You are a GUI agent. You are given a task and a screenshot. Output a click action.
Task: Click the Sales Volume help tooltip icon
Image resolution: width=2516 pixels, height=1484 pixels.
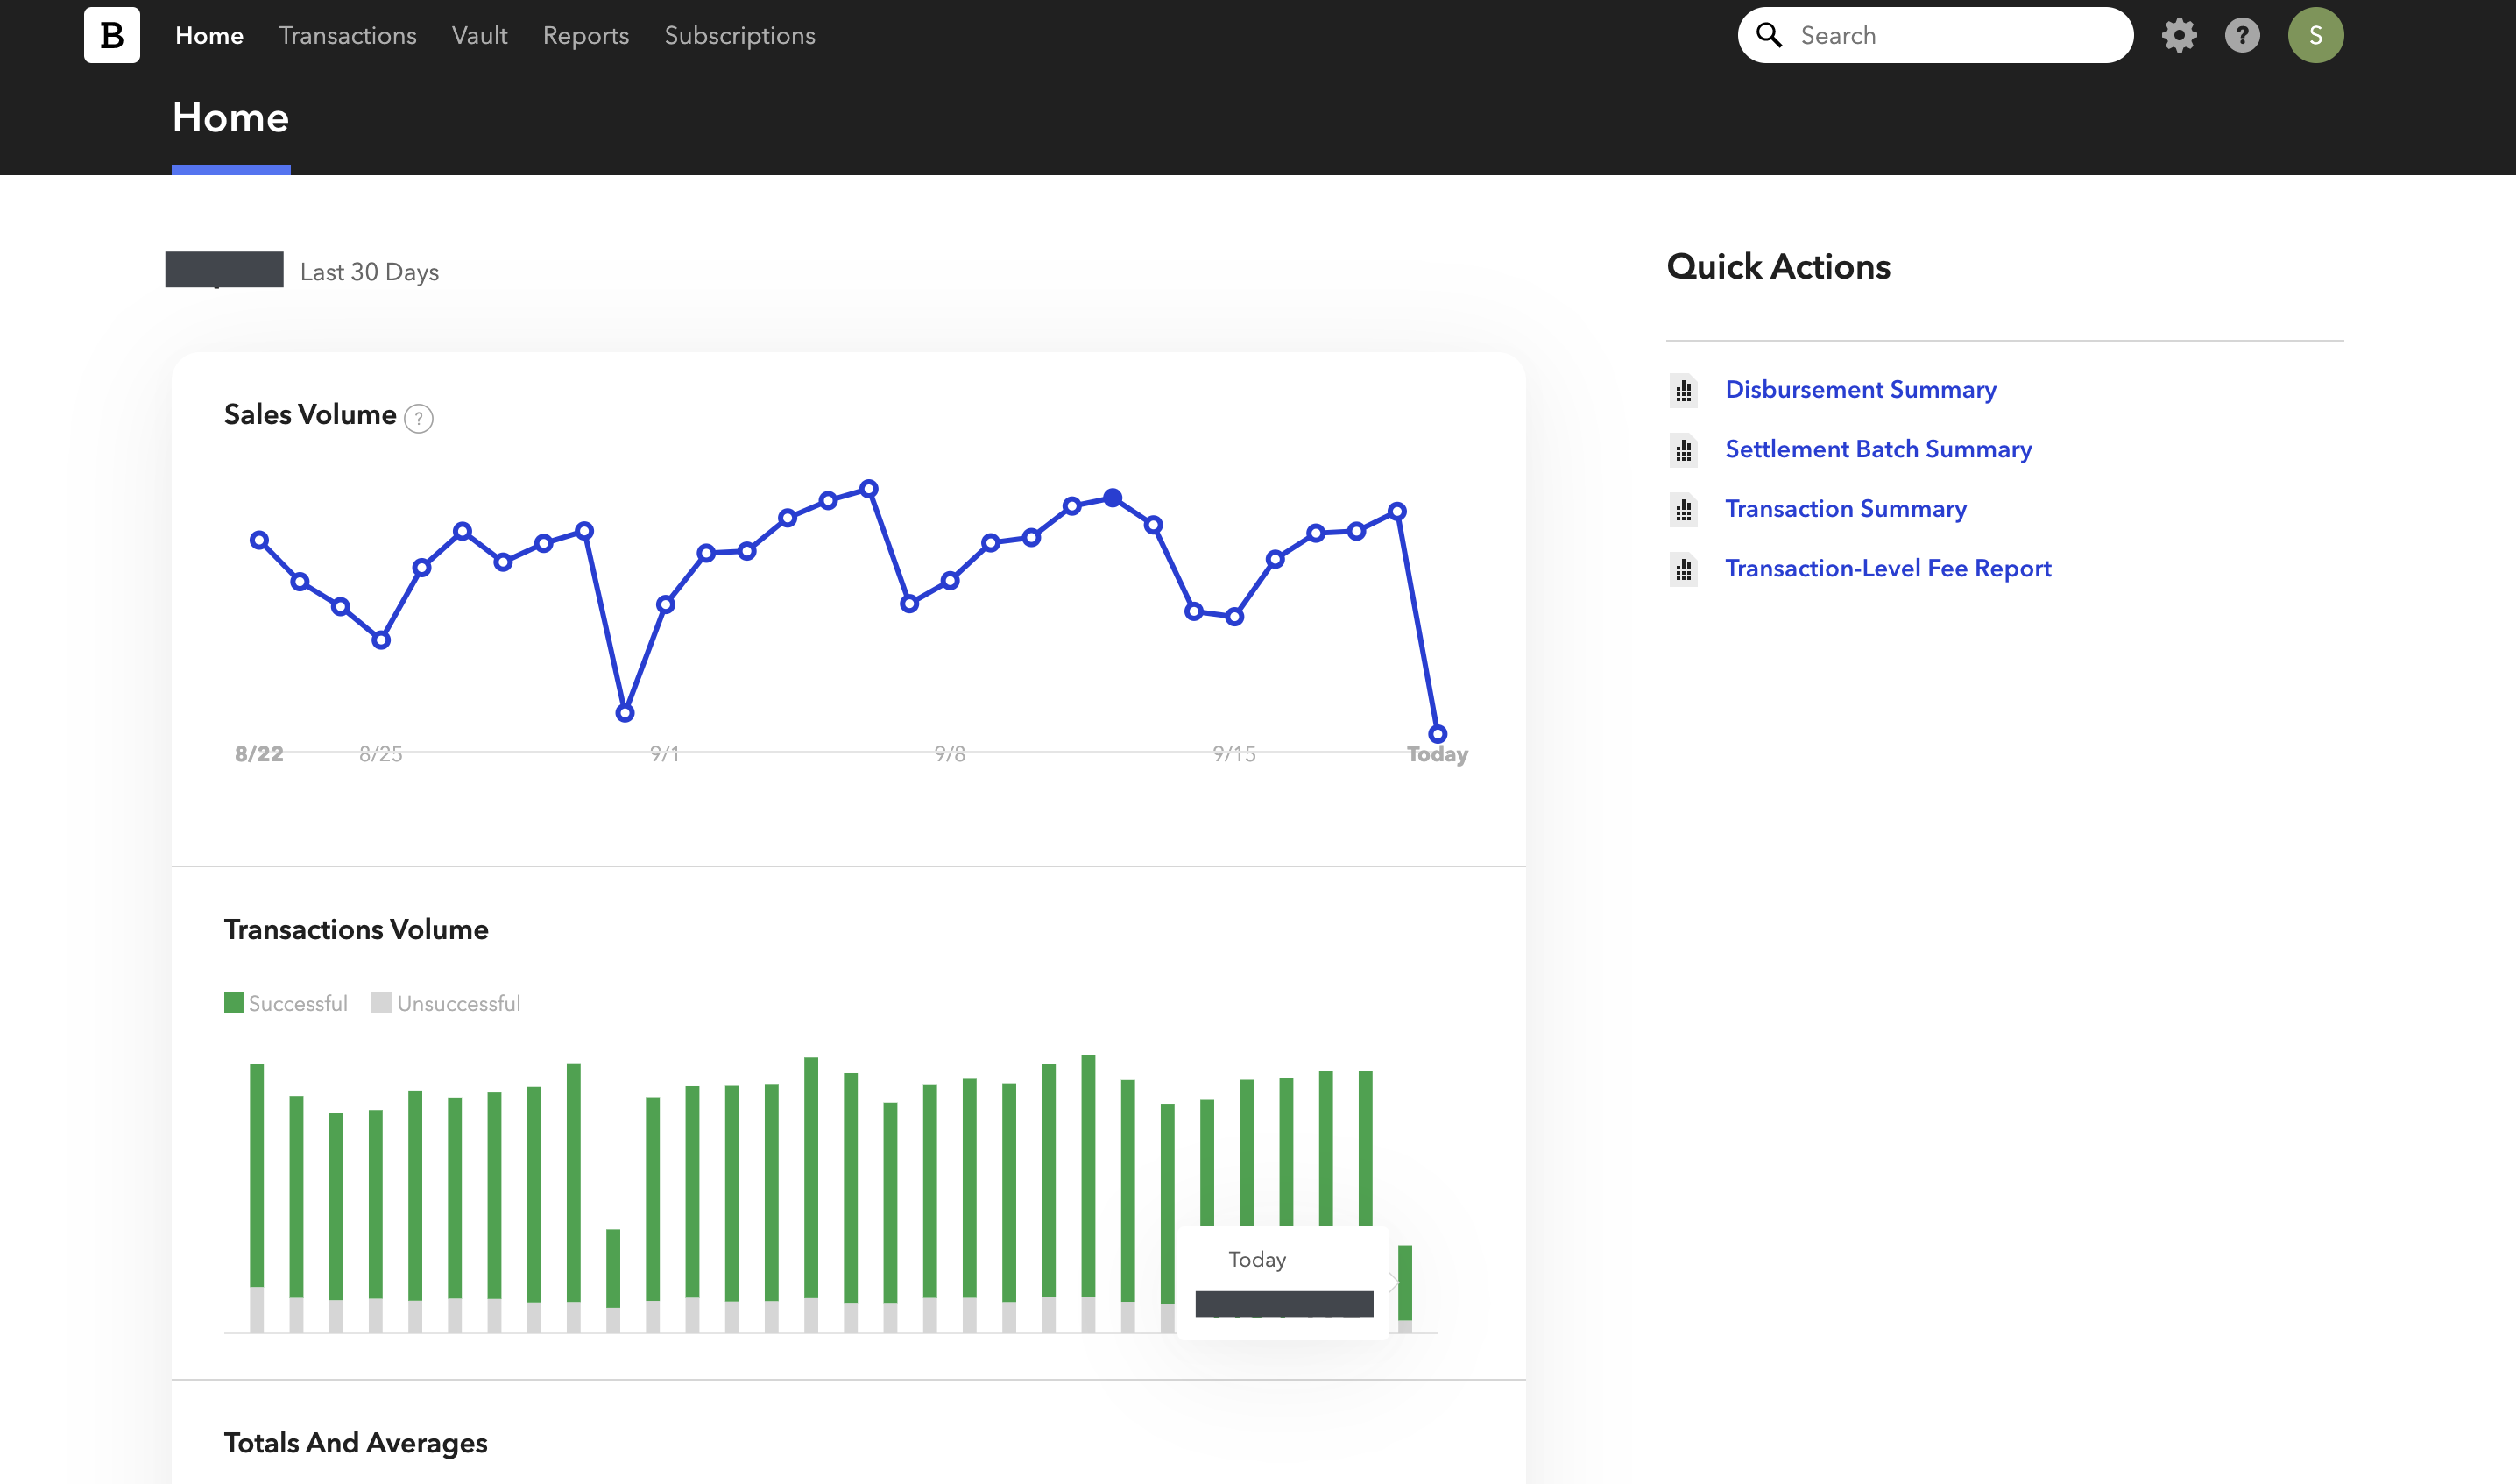click(x=418, y=418)
